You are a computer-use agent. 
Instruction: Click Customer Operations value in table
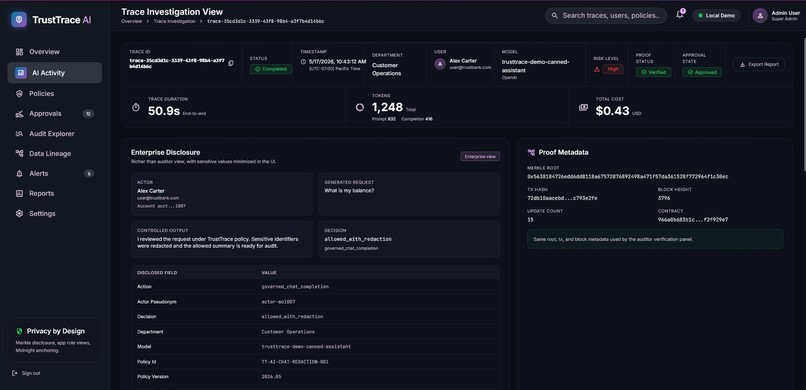(x=288, y=332)
